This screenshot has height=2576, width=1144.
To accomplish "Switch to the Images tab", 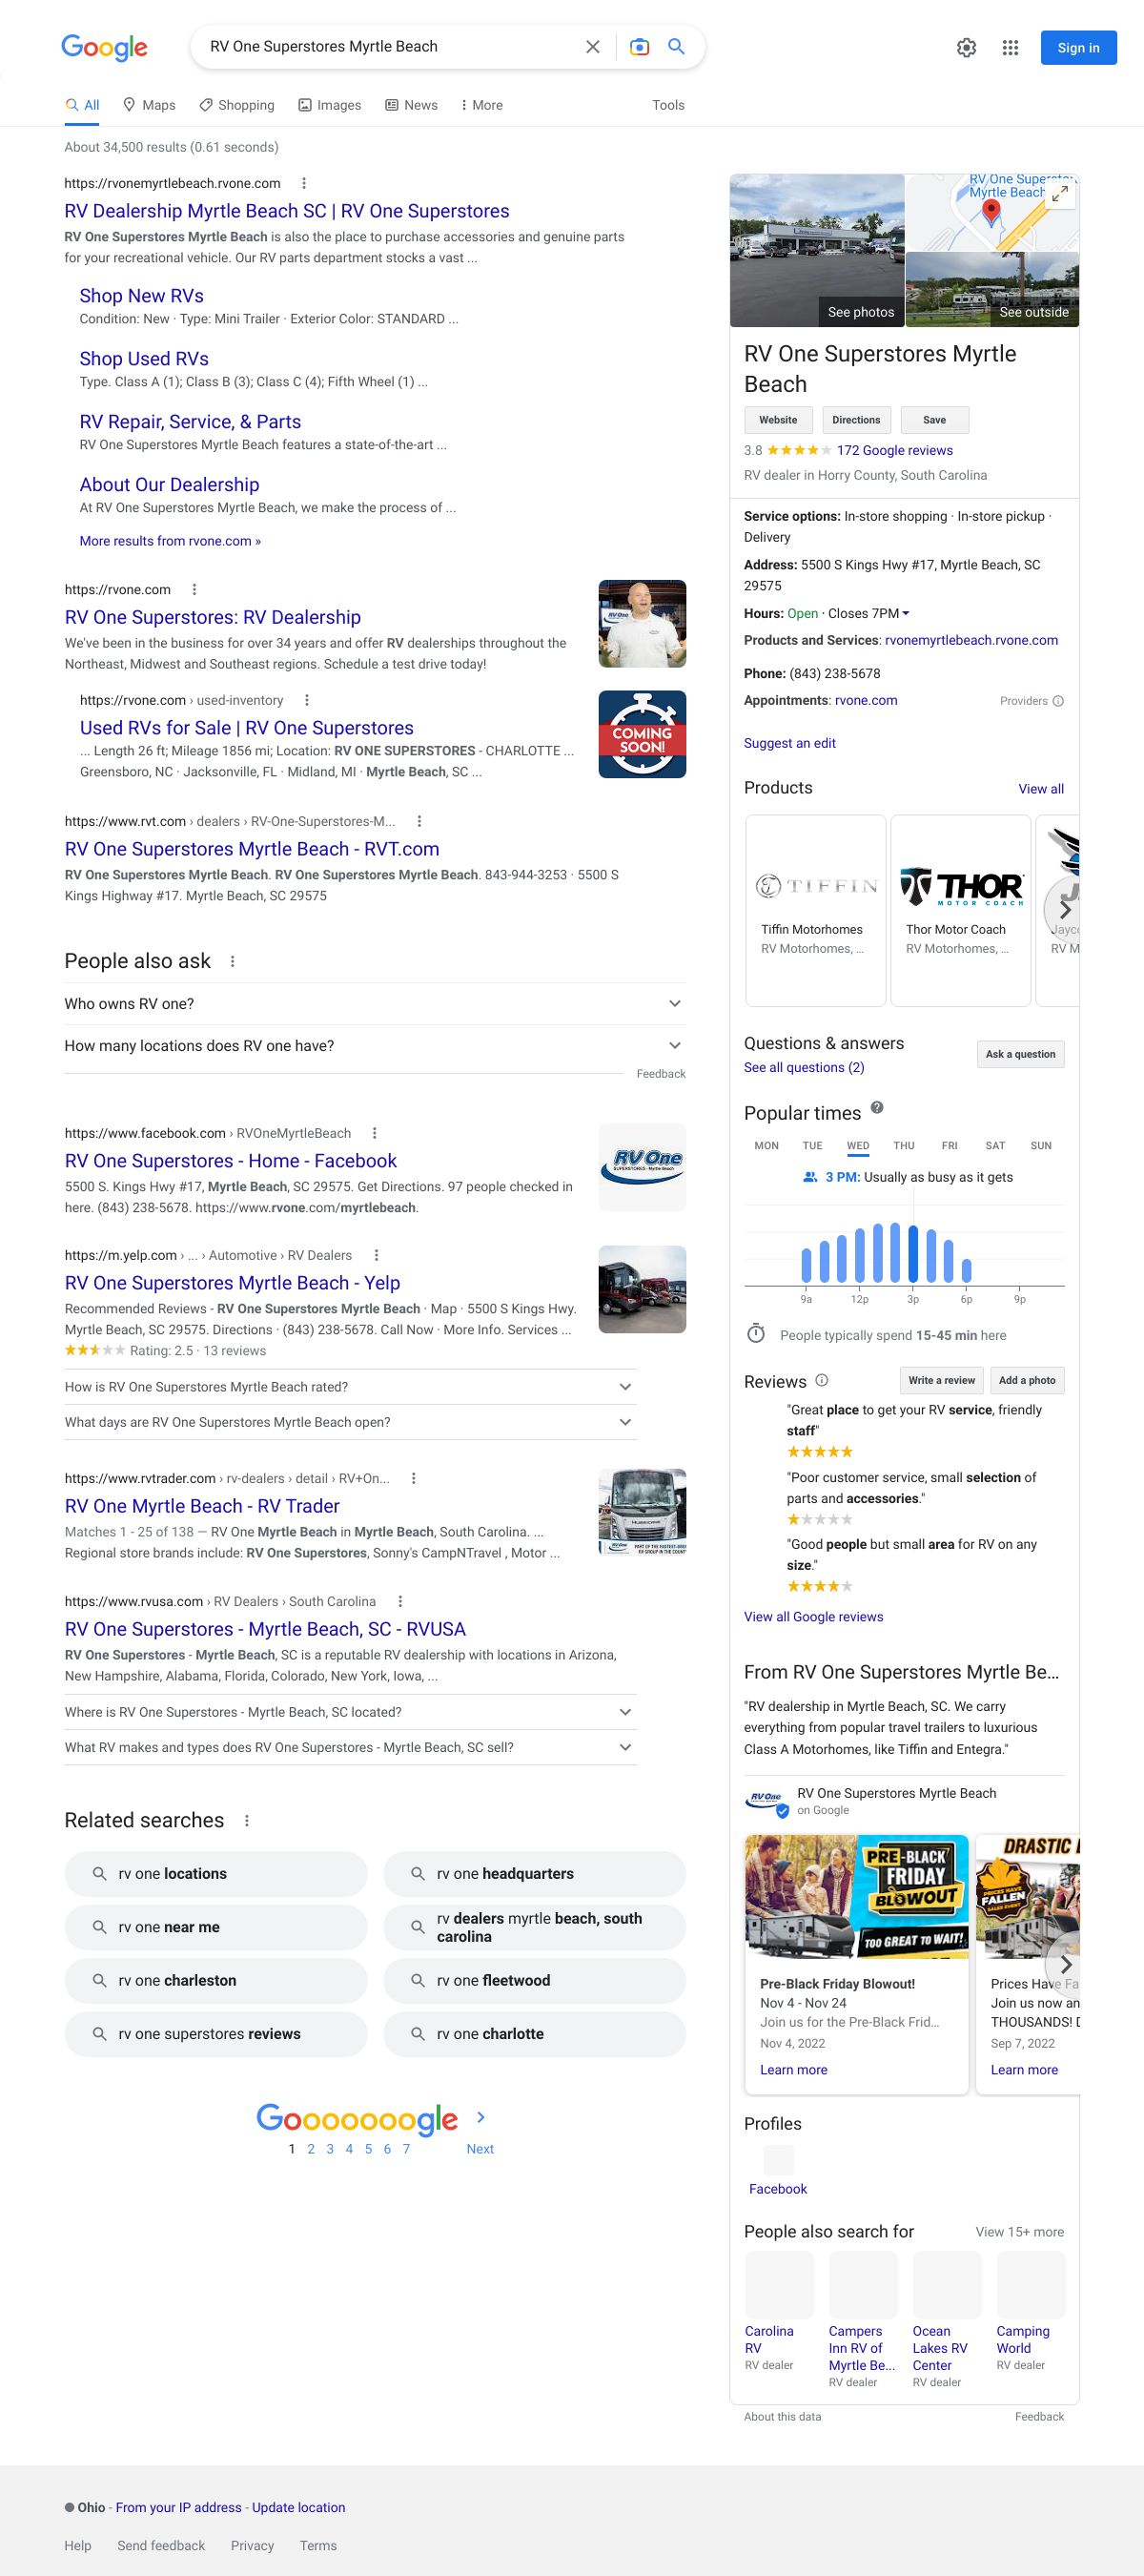I will 329,105.
